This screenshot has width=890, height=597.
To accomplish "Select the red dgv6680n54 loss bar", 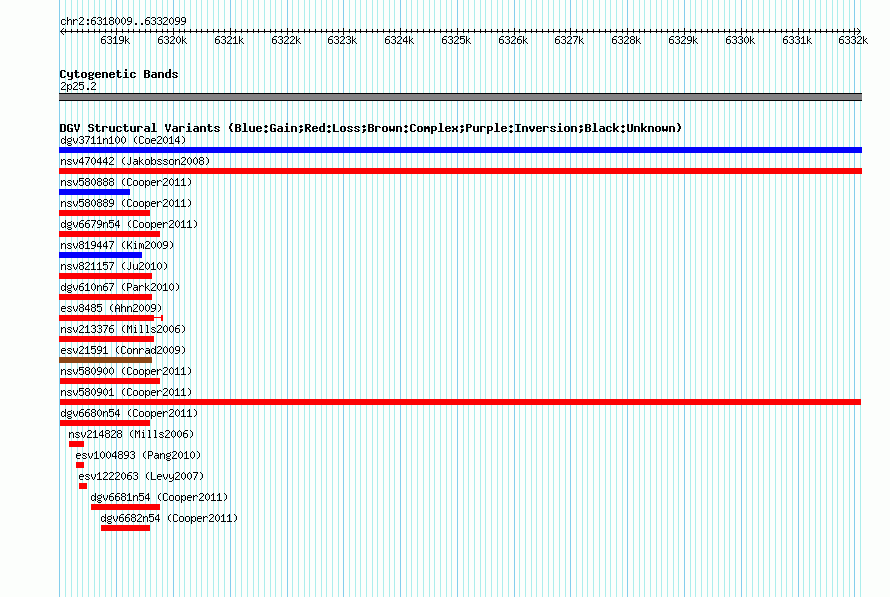I will coord(104,423).
